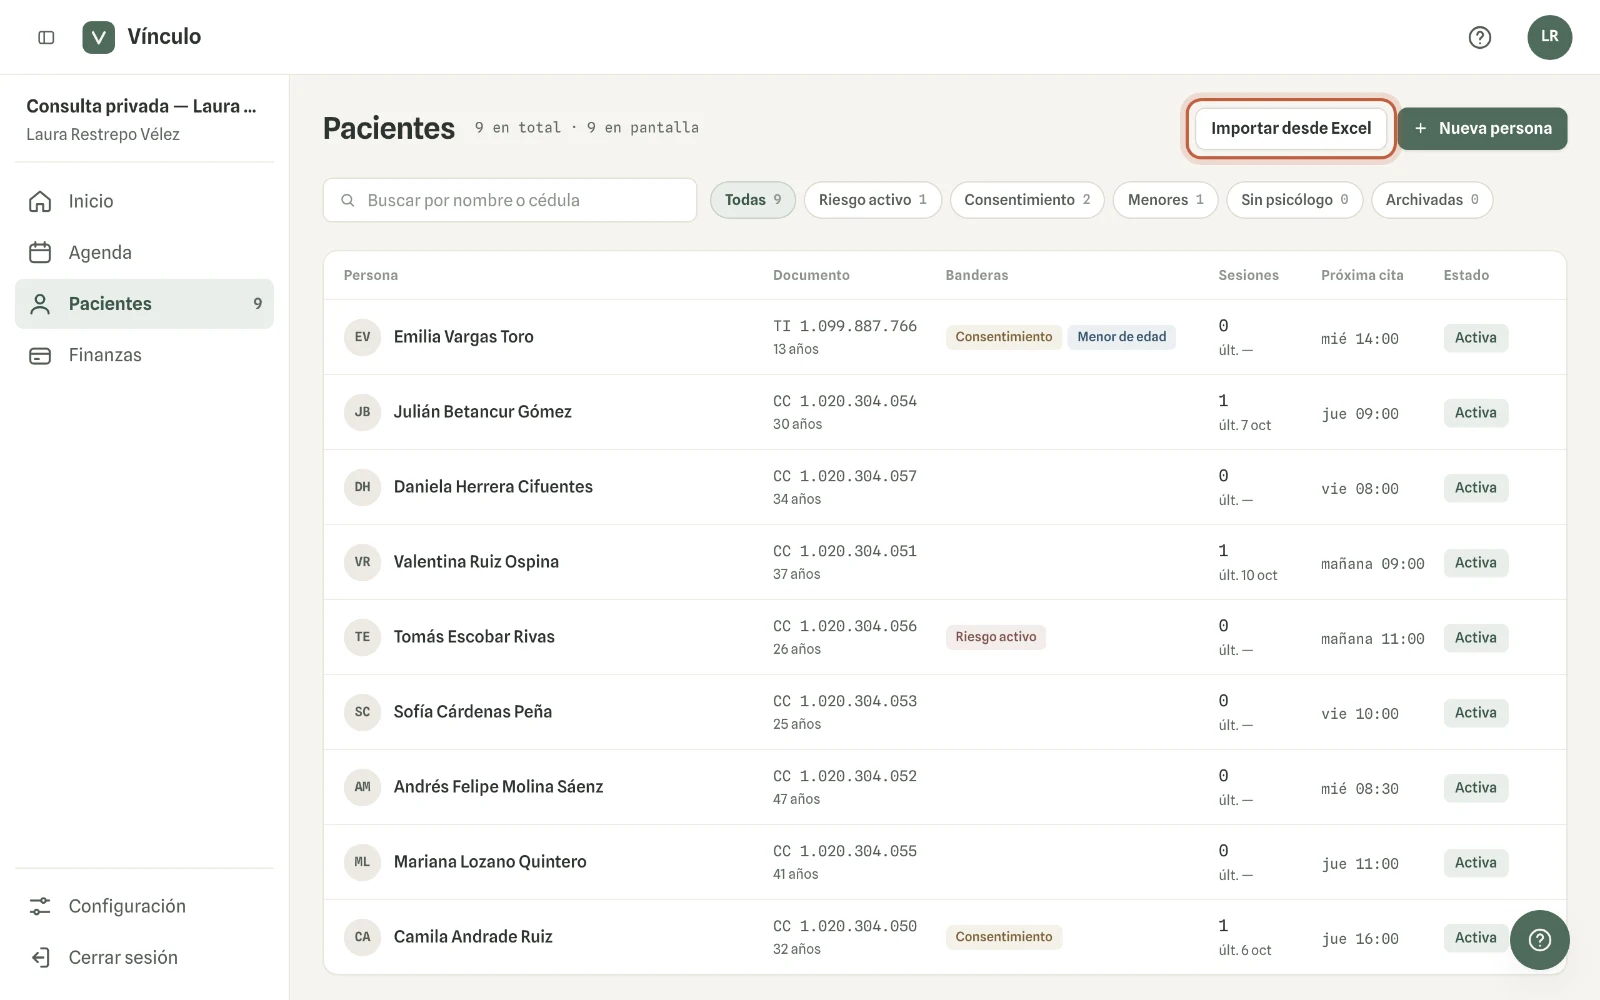Click the Consulta privada workspace name
1600x1000 pixels.
141,106
